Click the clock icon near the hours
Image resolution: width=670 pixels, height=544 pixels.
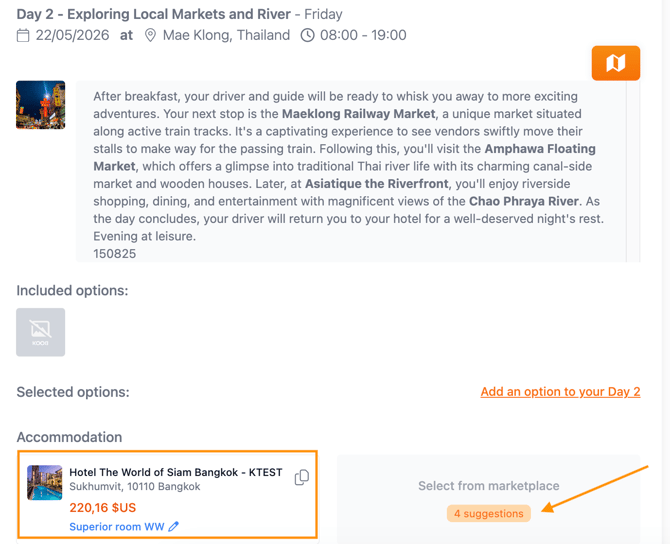[x=307, y=36]
